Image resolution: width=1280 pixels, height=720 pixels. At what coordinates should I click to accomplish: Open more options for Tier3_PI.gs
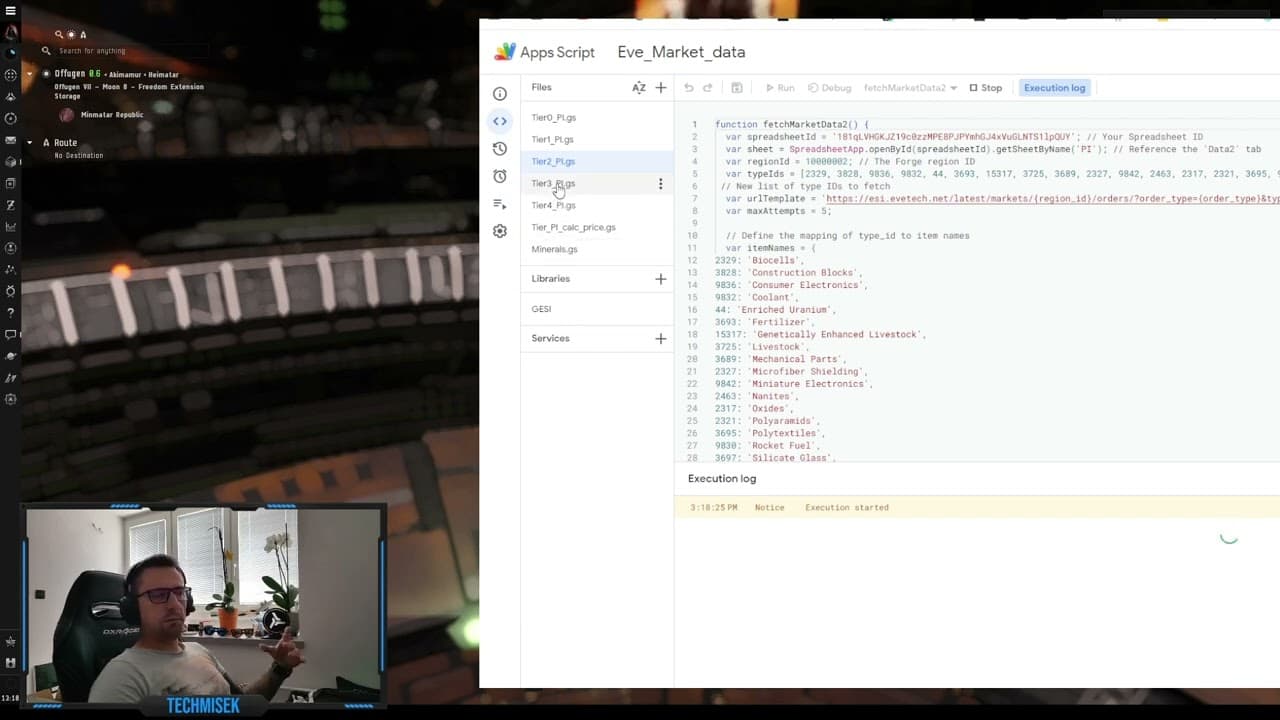tap(660, 184)
